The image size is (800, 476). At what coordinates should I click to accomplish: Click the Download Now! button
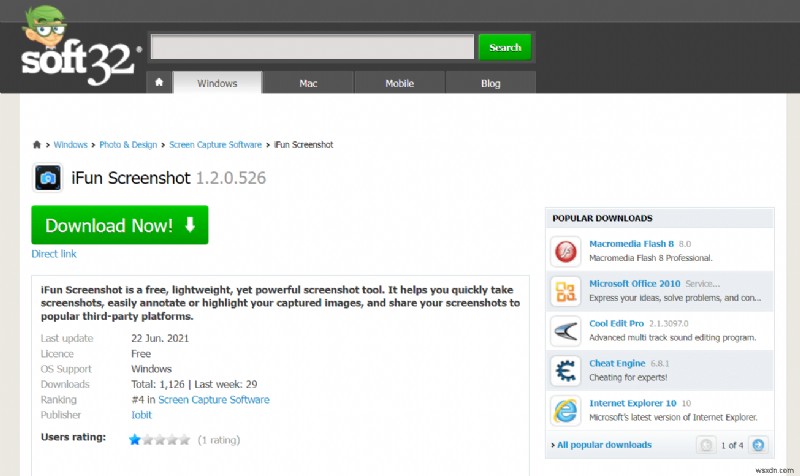(120, 225)
